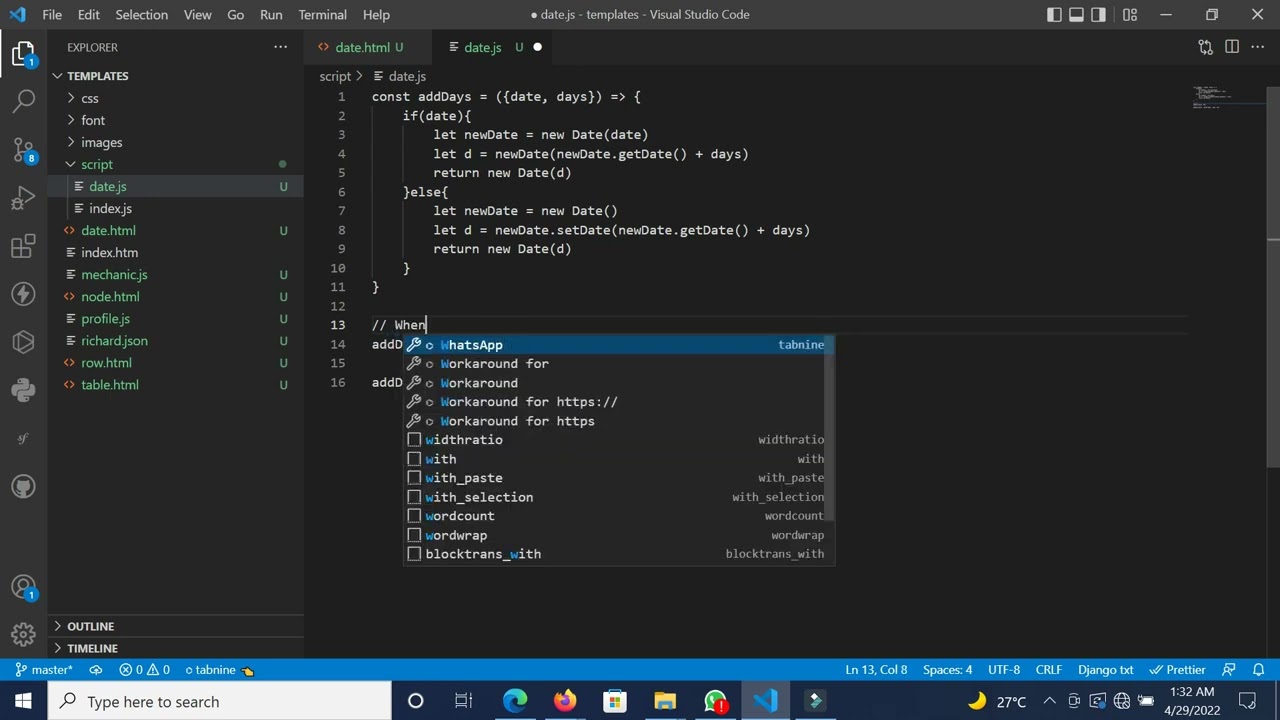1280x720 pixels.
Task: Open Microsoft Edge from the taskbar
Action: point(515,701)
